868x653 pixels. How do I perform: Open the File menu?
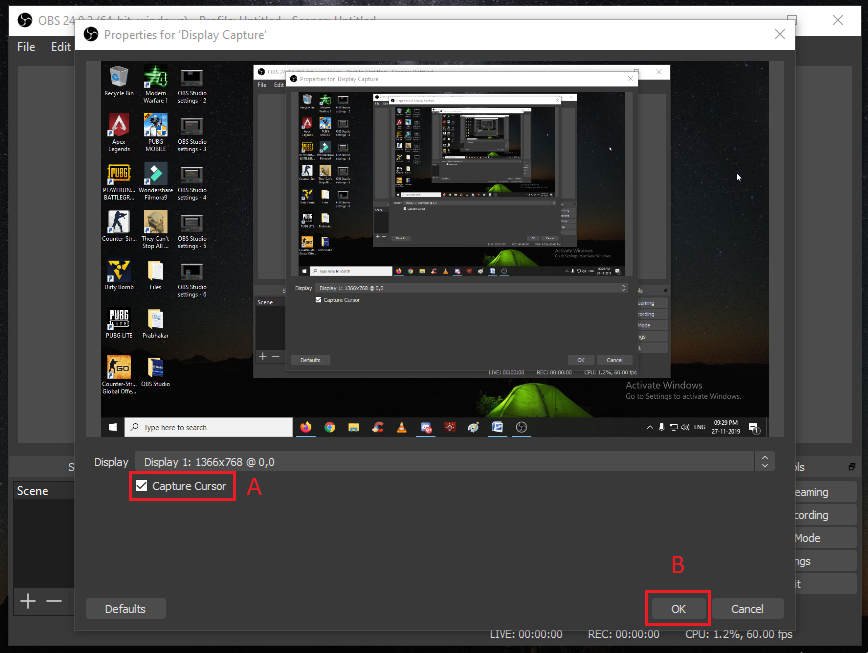[x=26, y=46]
